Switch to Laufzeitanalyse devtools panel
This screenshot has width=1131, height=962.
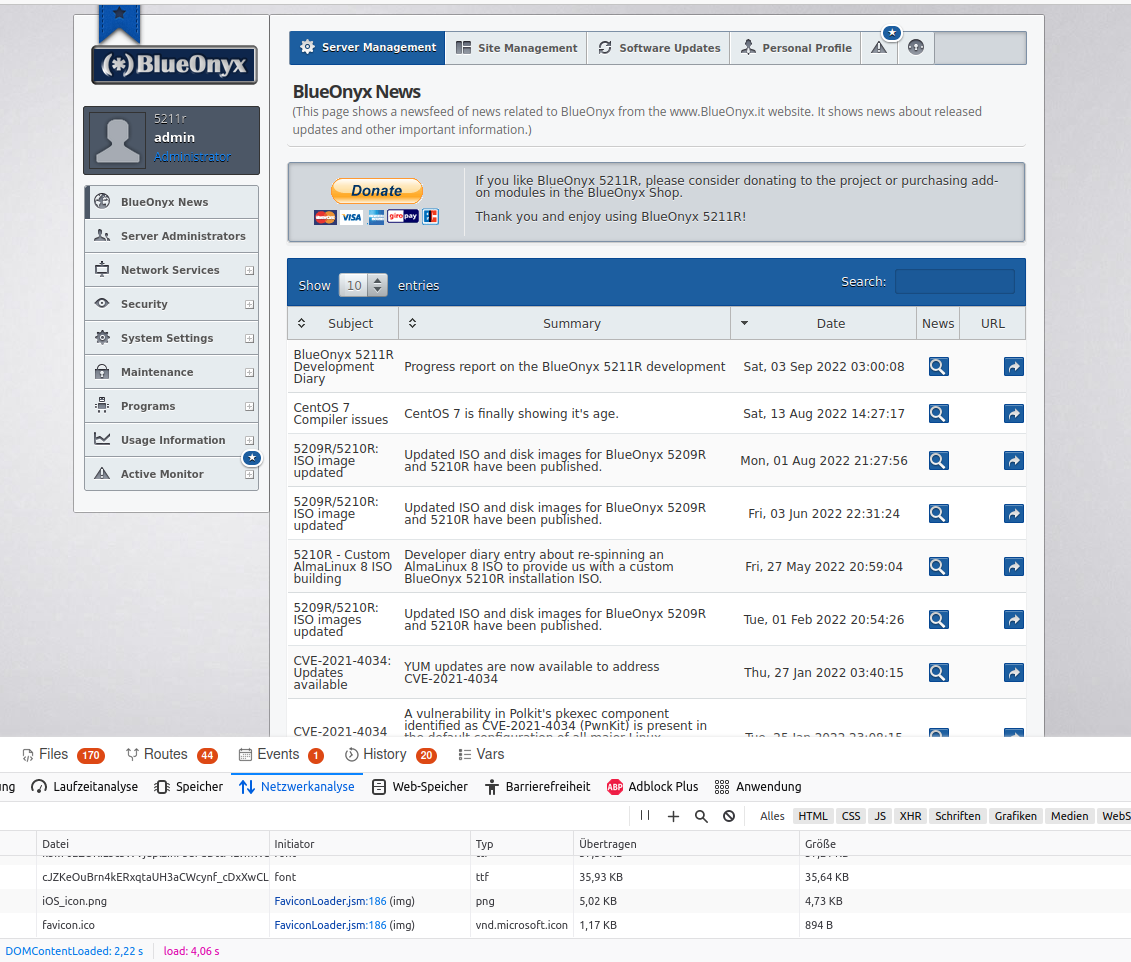point(84,787)
